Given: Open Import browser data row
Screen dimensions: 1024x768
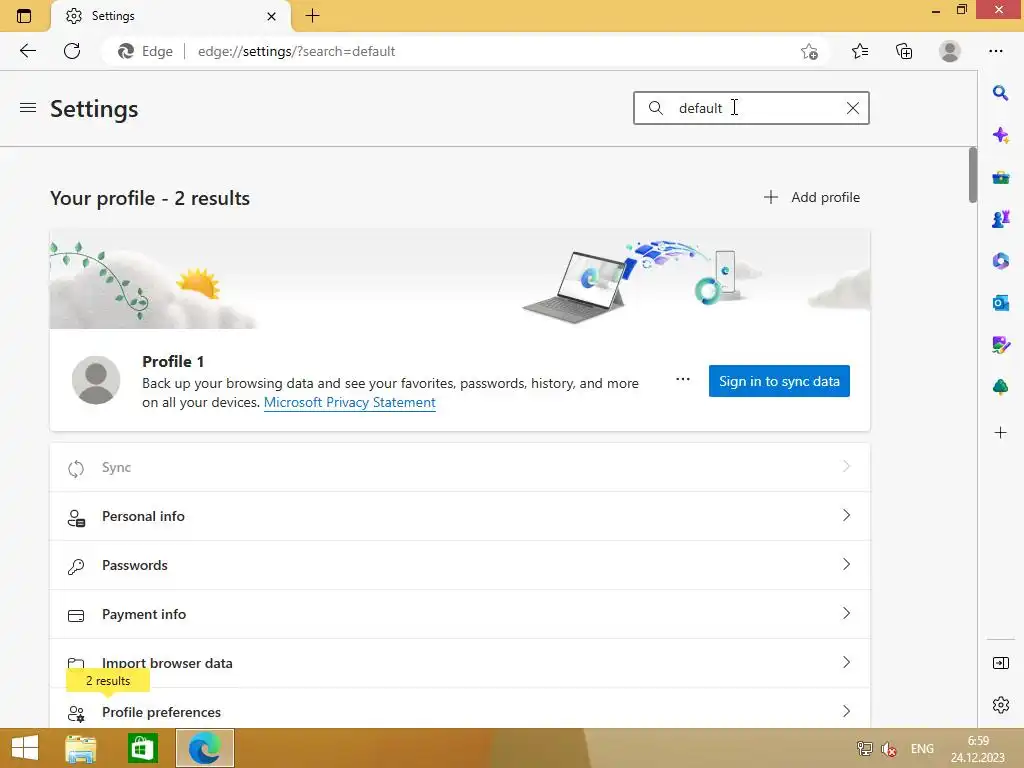Looking at the screenshot, I should (x=460, y=663).
